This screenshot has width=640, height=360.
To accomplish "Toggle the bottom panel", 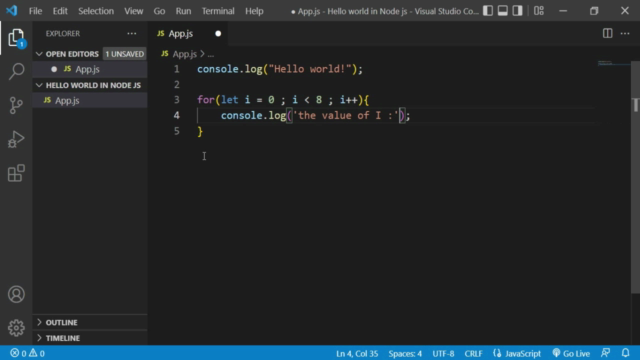I will pos(502,11).
